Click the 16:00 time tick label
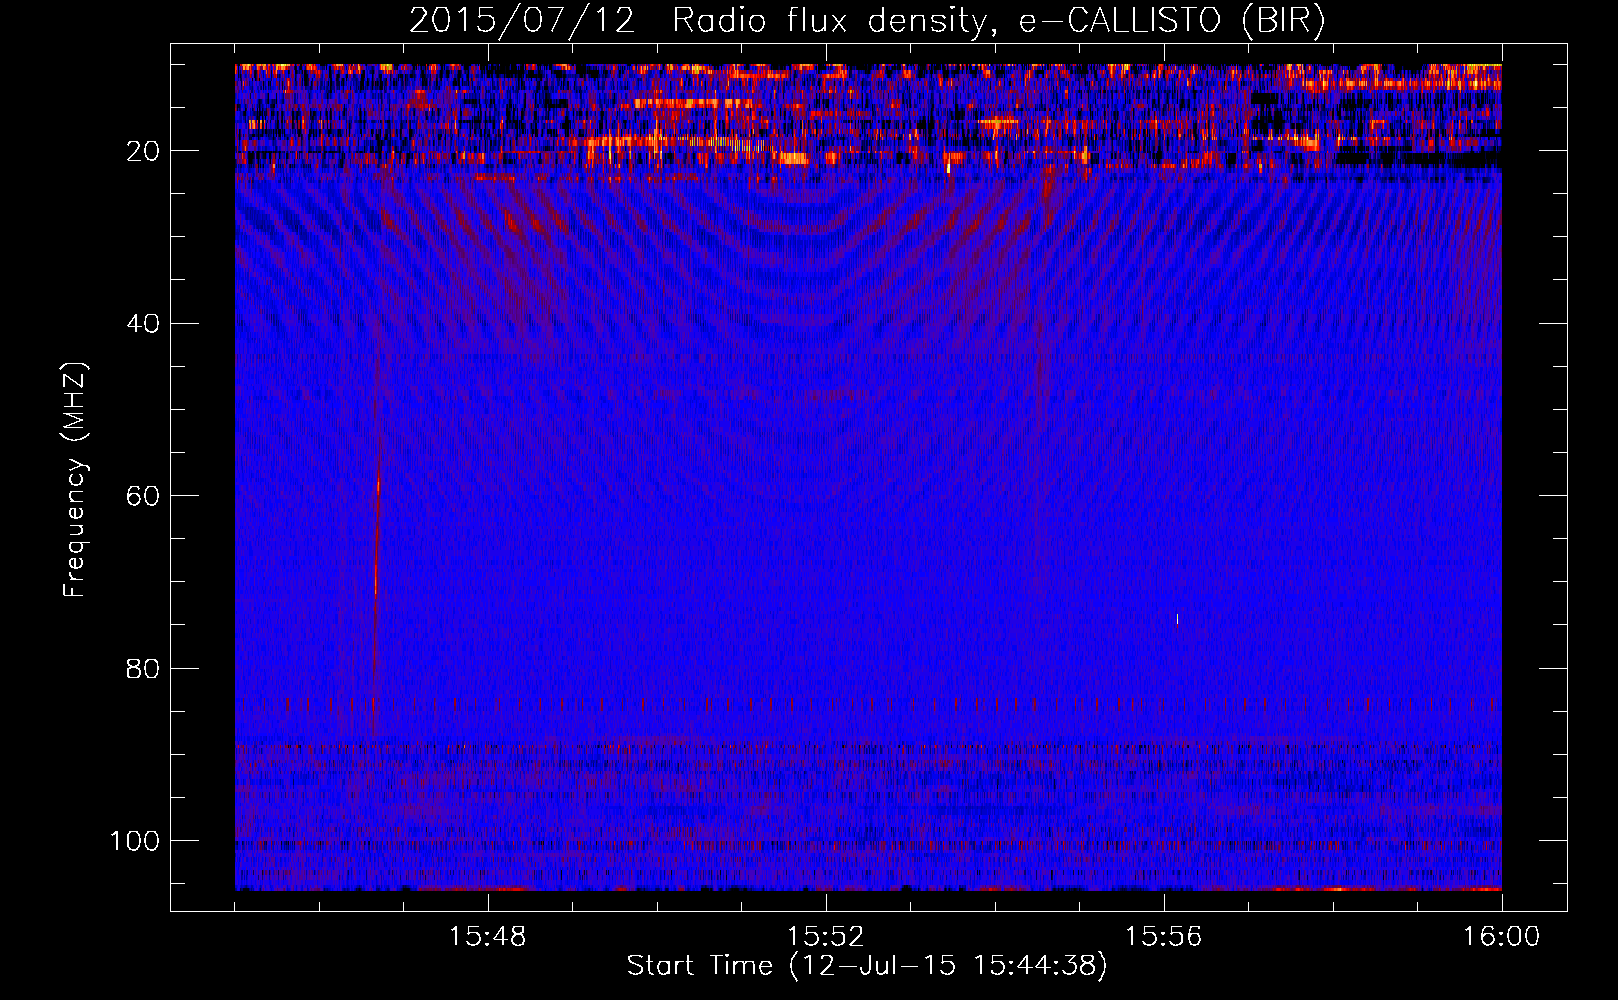Screen dimensions: 1618x1000 coord(1501,937)
